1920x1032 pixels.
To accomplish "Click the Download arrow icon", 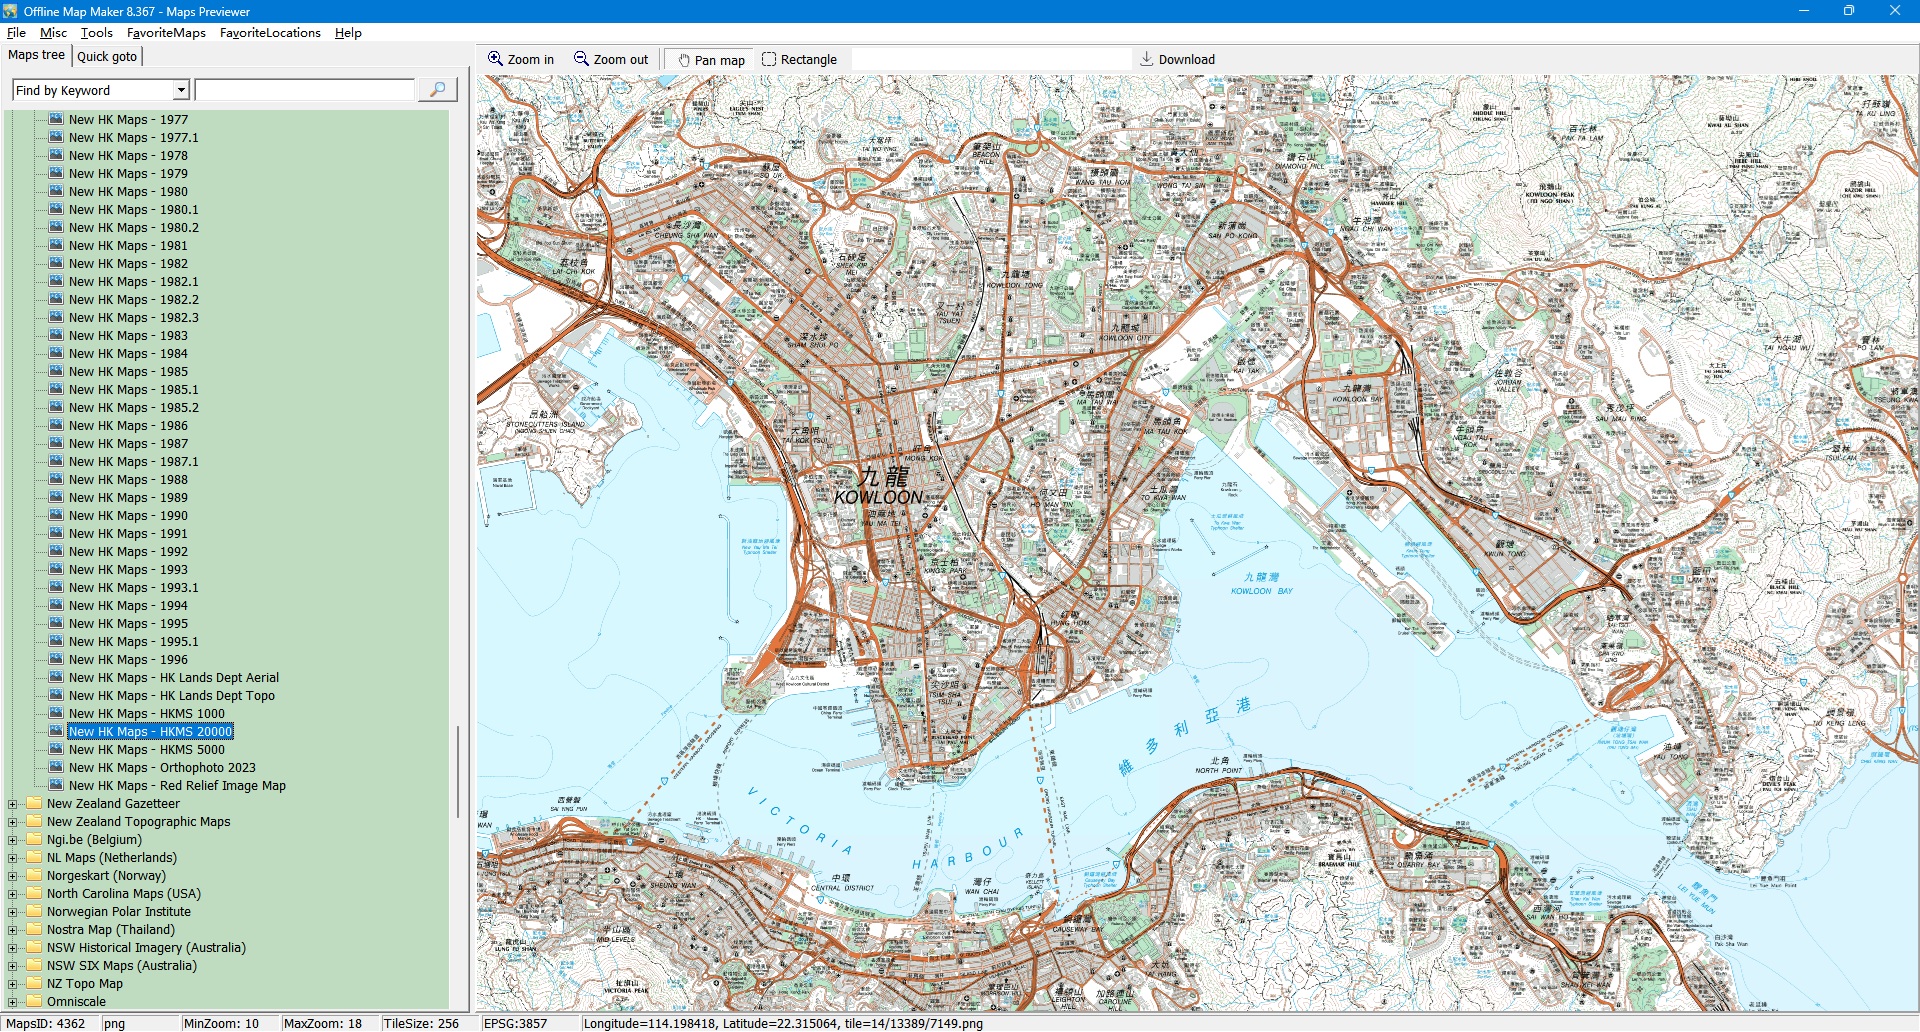I will click(1147, 59).
